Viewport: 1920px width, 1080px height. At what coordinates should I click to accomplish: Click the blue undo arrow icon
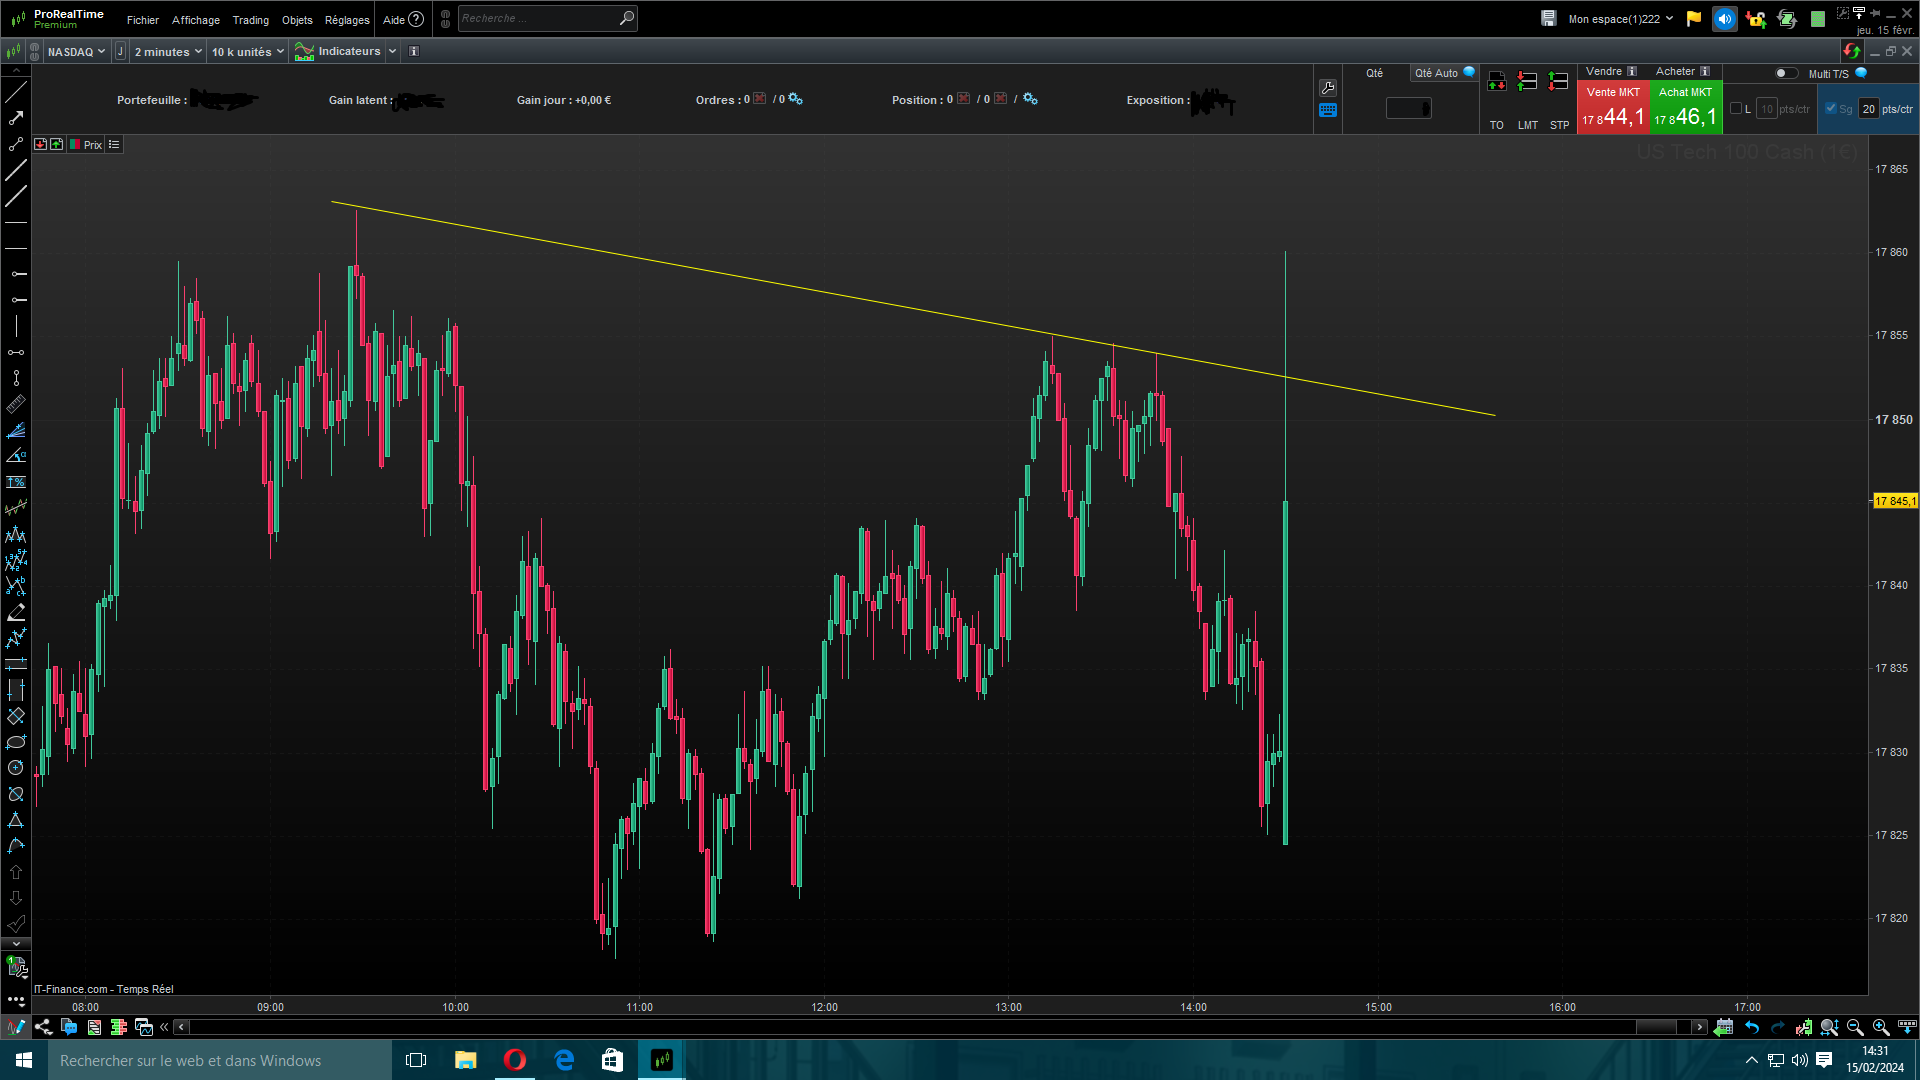(x=1752, y=1027)
